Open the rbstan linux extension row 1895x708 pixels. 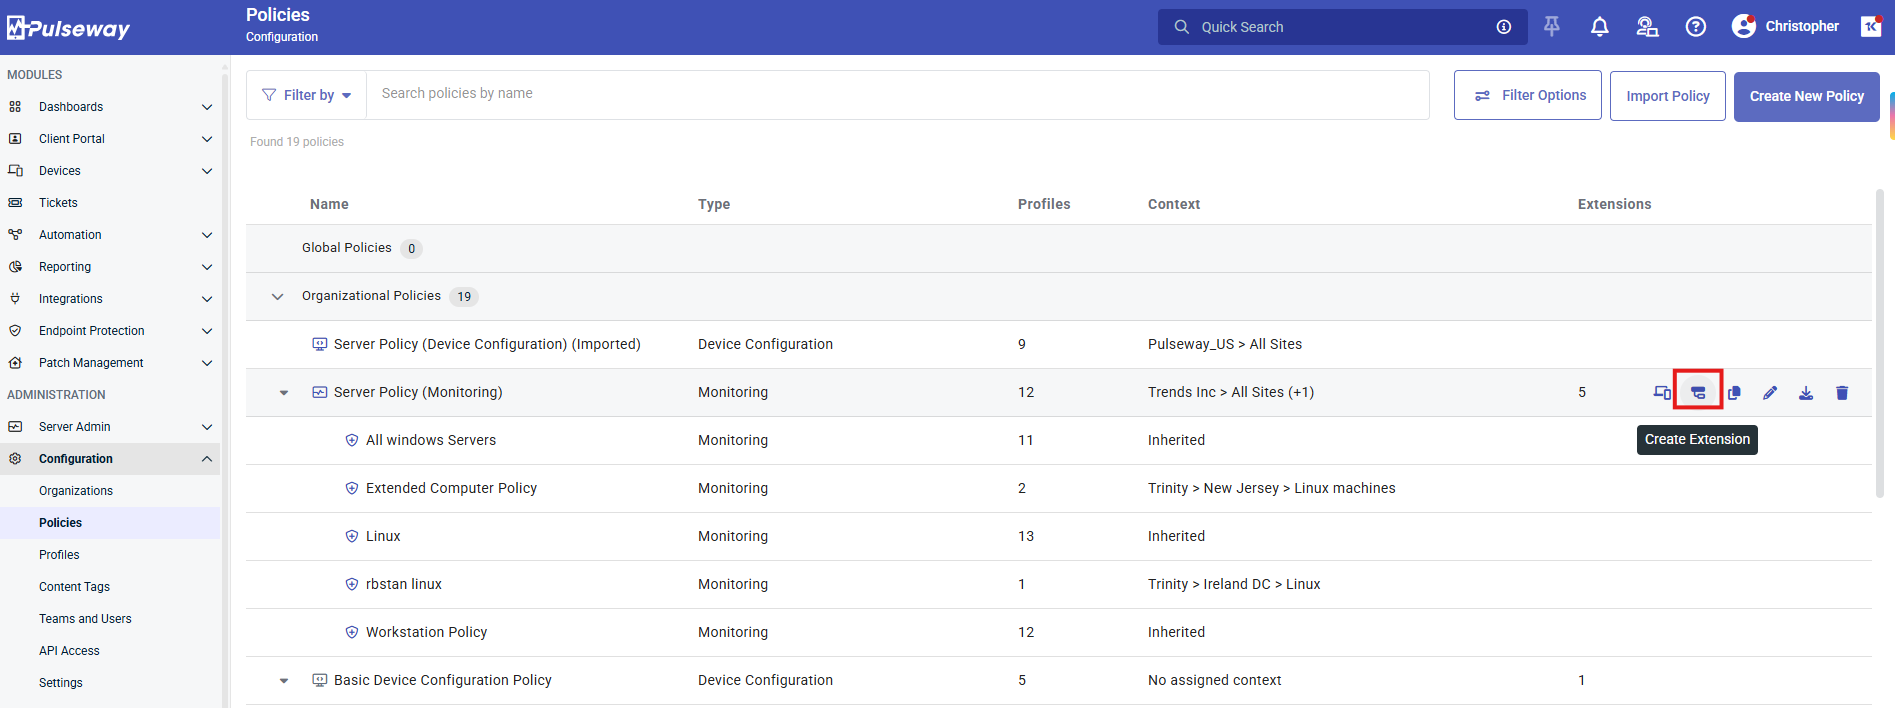1058,584
